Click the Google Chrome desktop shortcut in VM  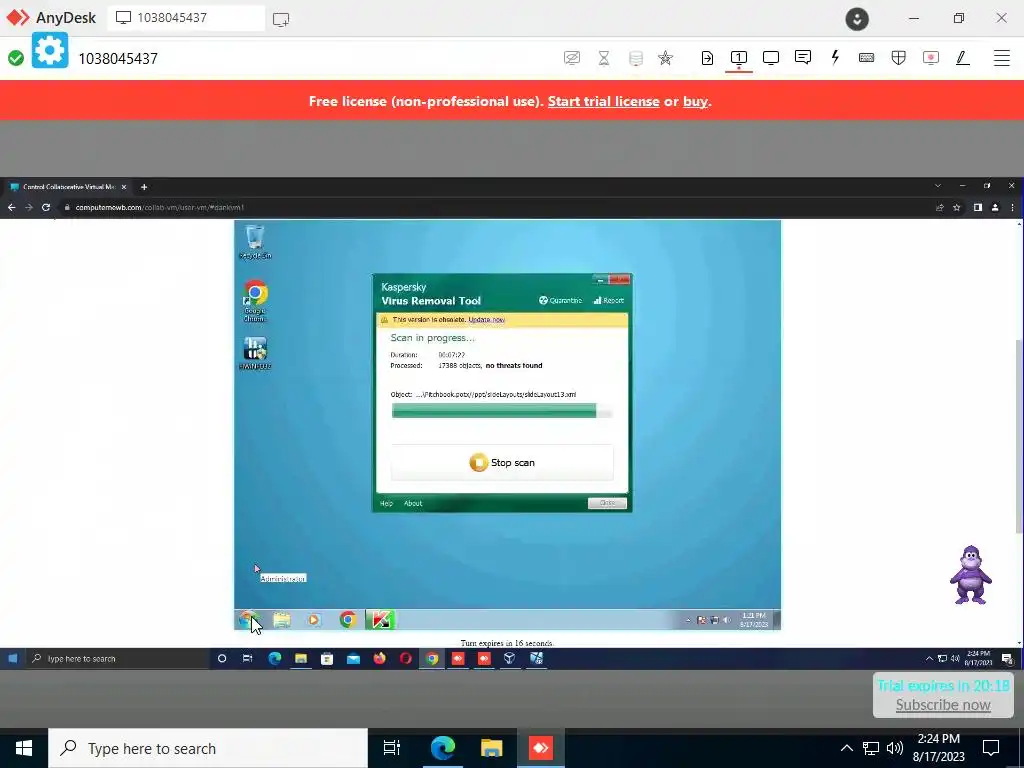255,301
